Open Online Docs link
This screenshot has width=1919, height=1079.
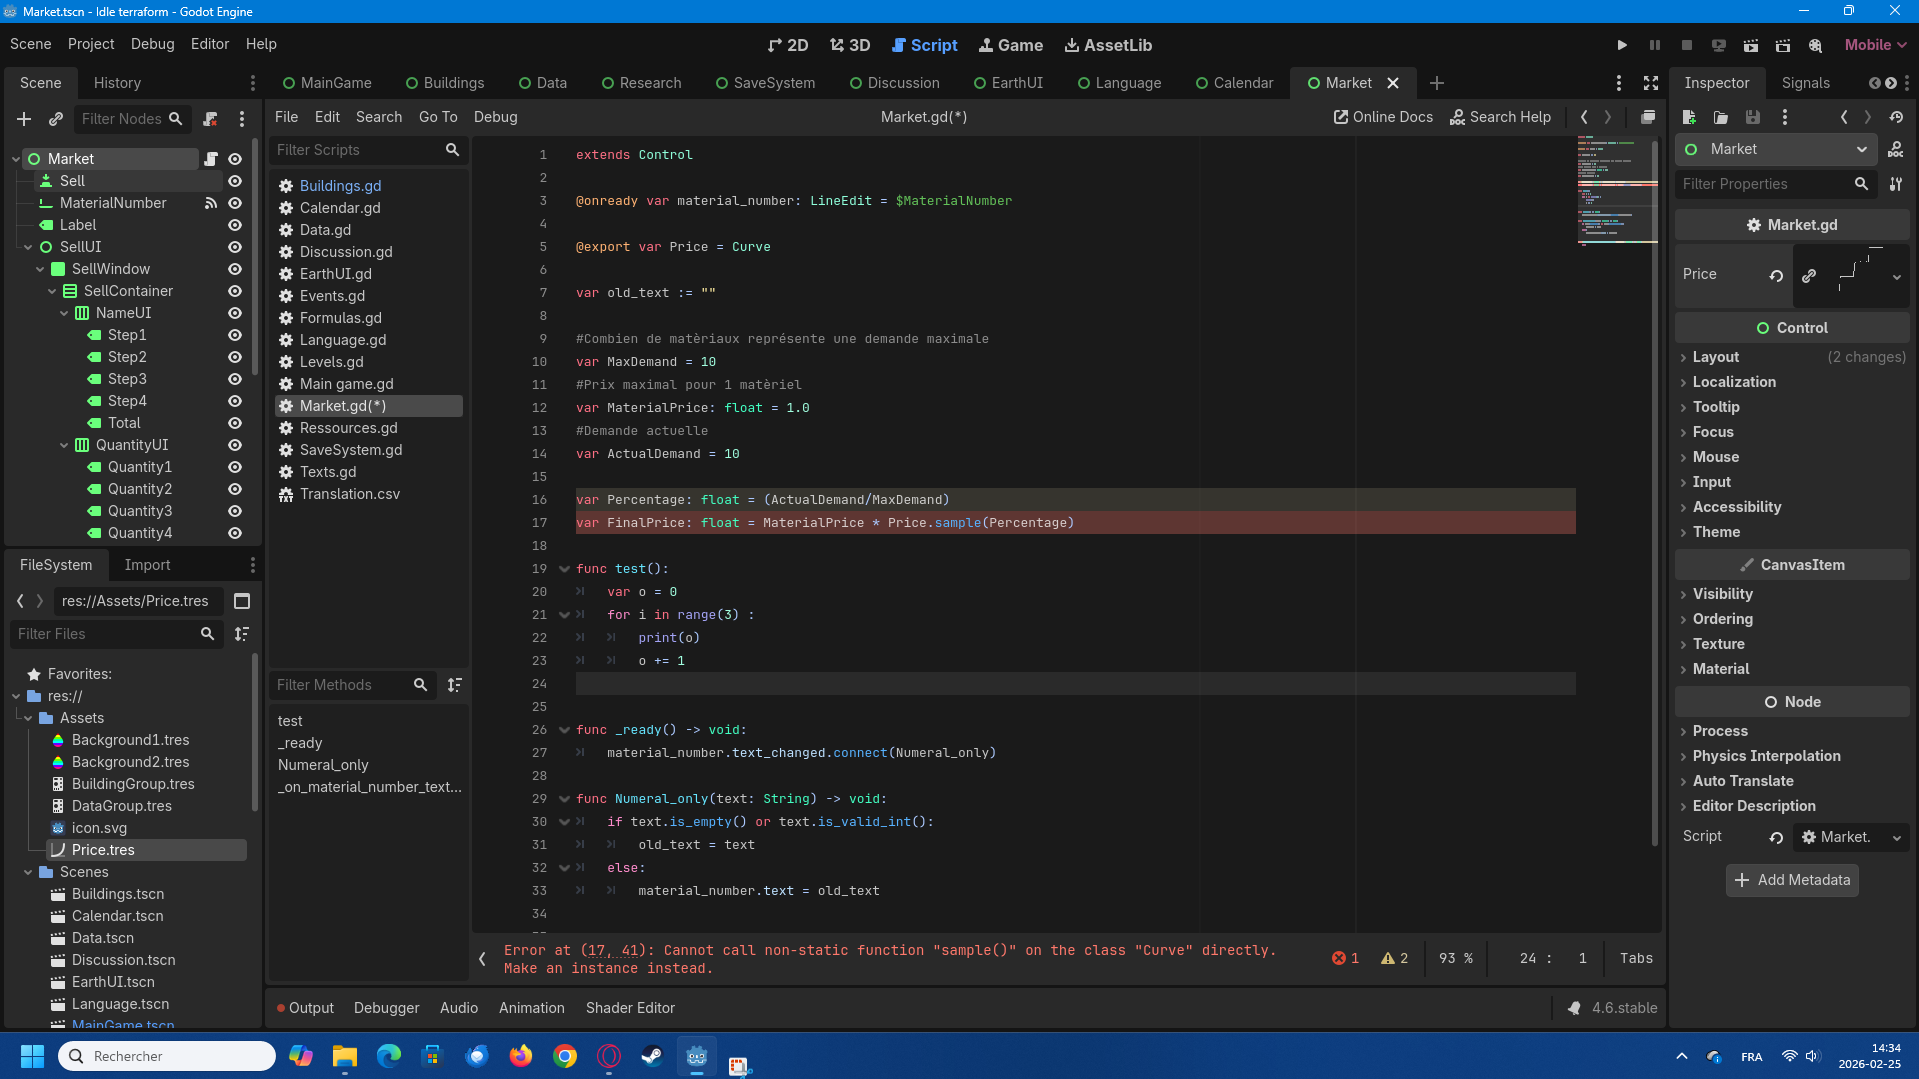click(x=1382, y=117)
